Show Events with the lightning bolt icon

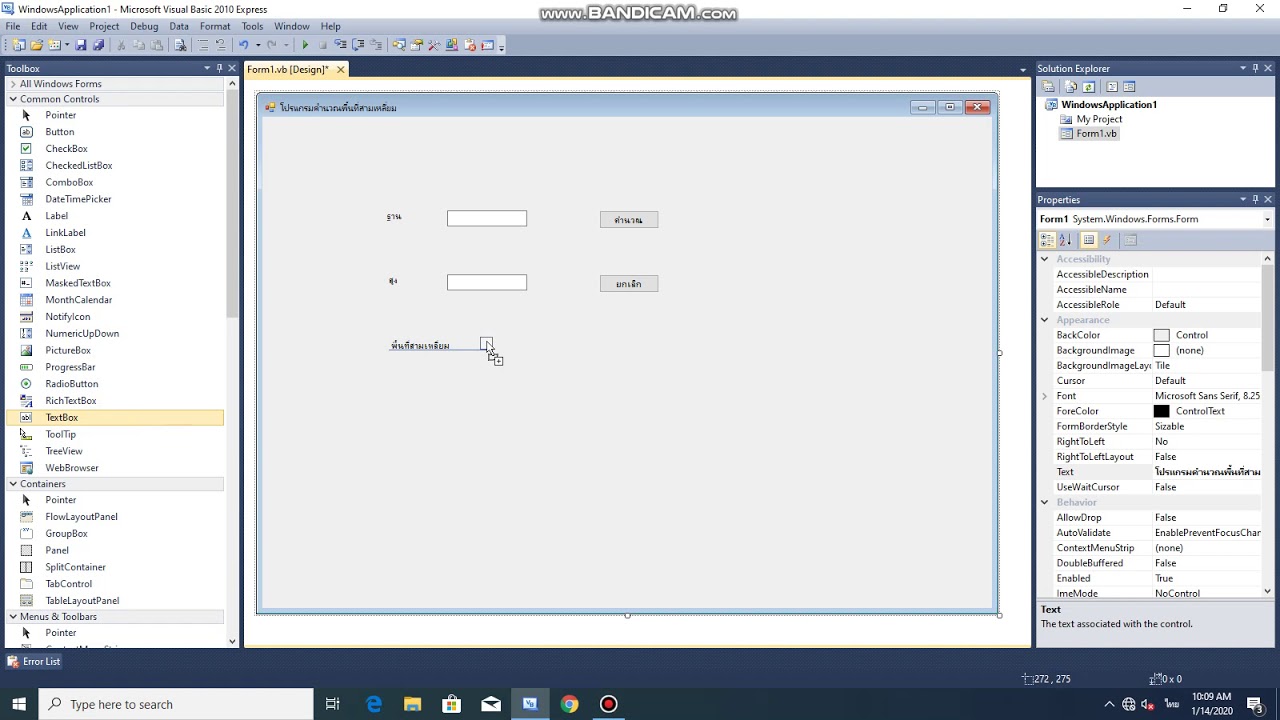point(1107,240)
